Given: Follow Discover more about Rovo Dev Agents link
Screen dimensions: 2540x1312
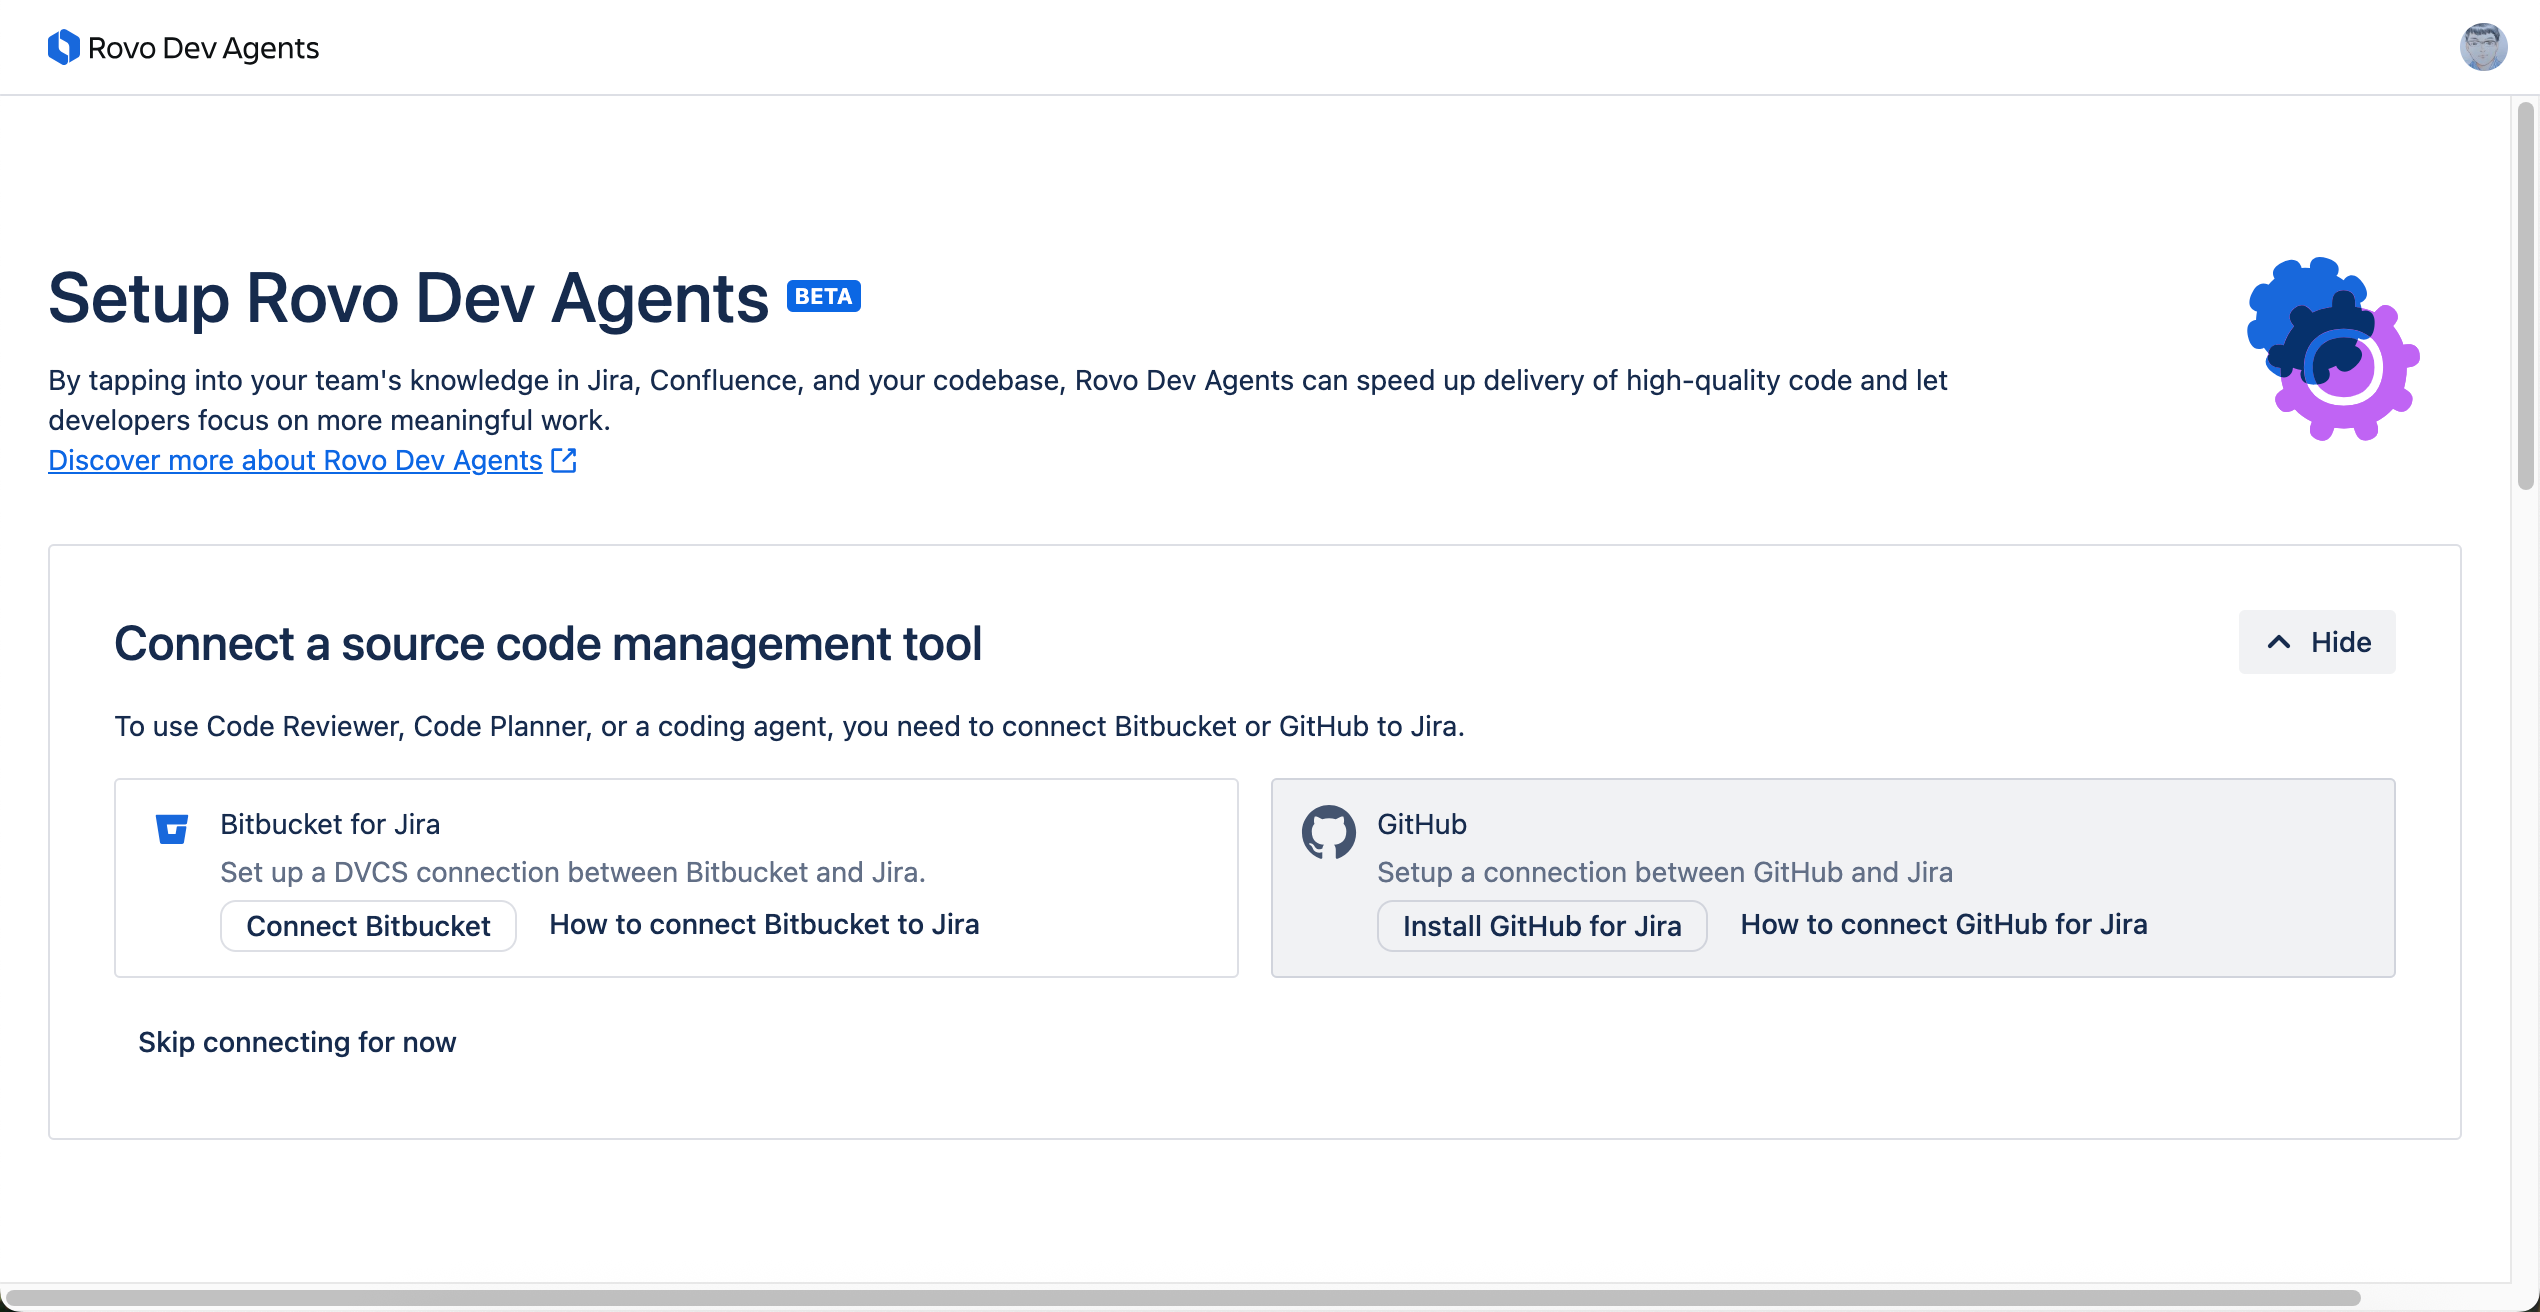Looking at the screenshot, I should coord(295,460).
